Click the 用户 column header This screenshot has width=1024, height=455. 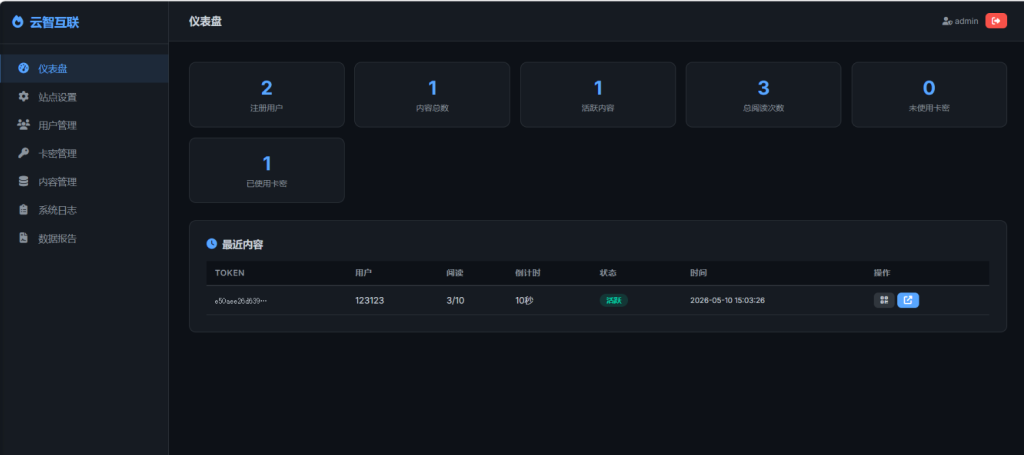click(x=364, y=273)
